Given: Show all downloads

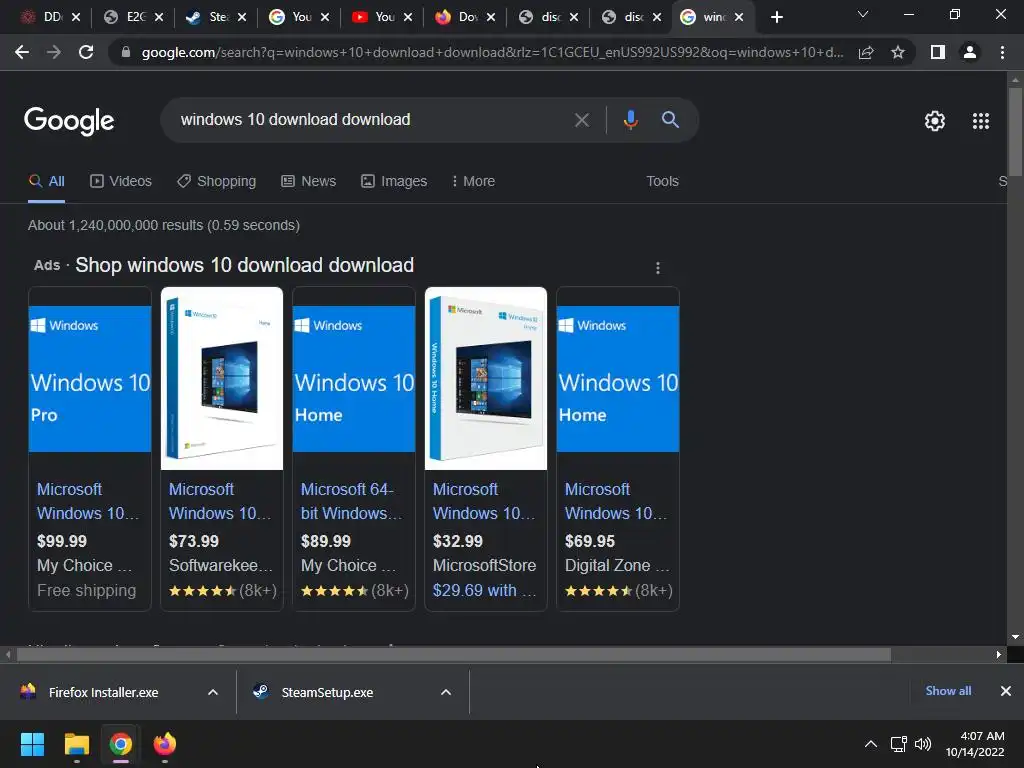Looking at the screenshot, I should [x=948, y=691].
